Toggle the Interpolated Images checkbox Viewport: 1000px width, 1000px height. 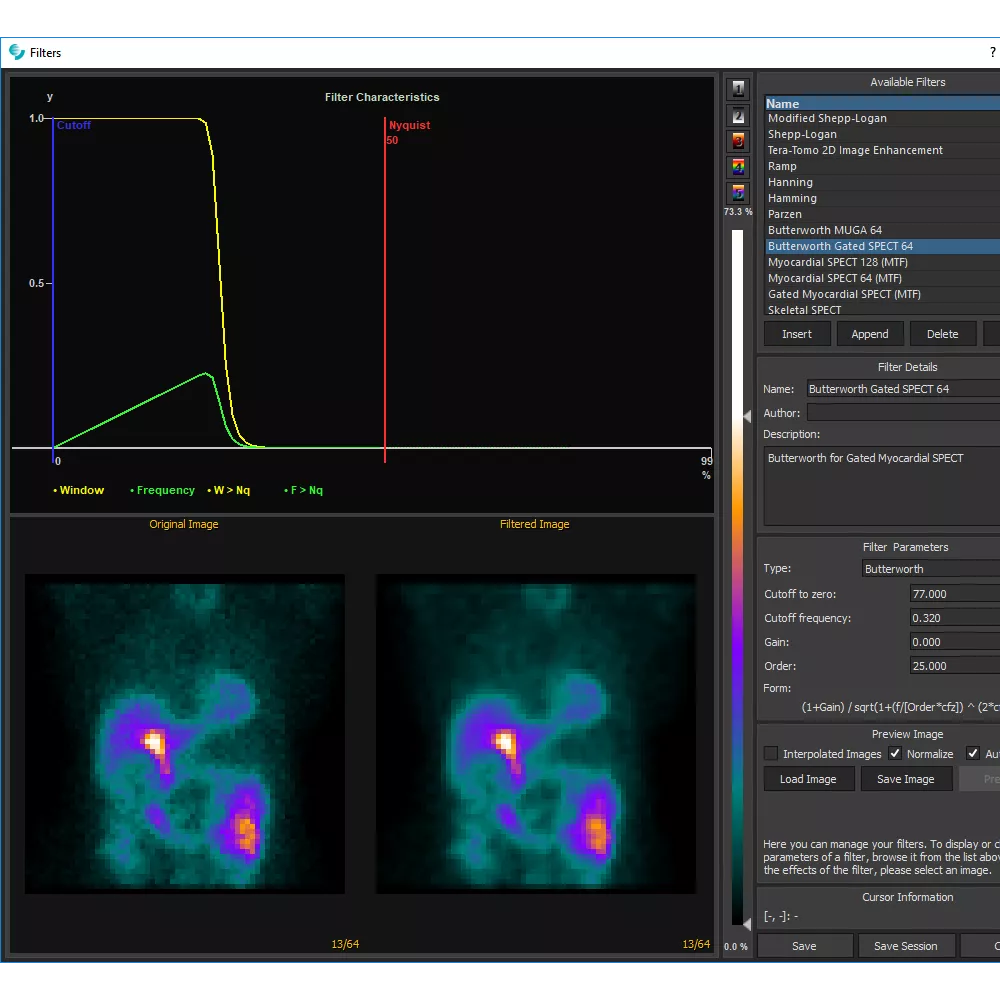[771, 754]
